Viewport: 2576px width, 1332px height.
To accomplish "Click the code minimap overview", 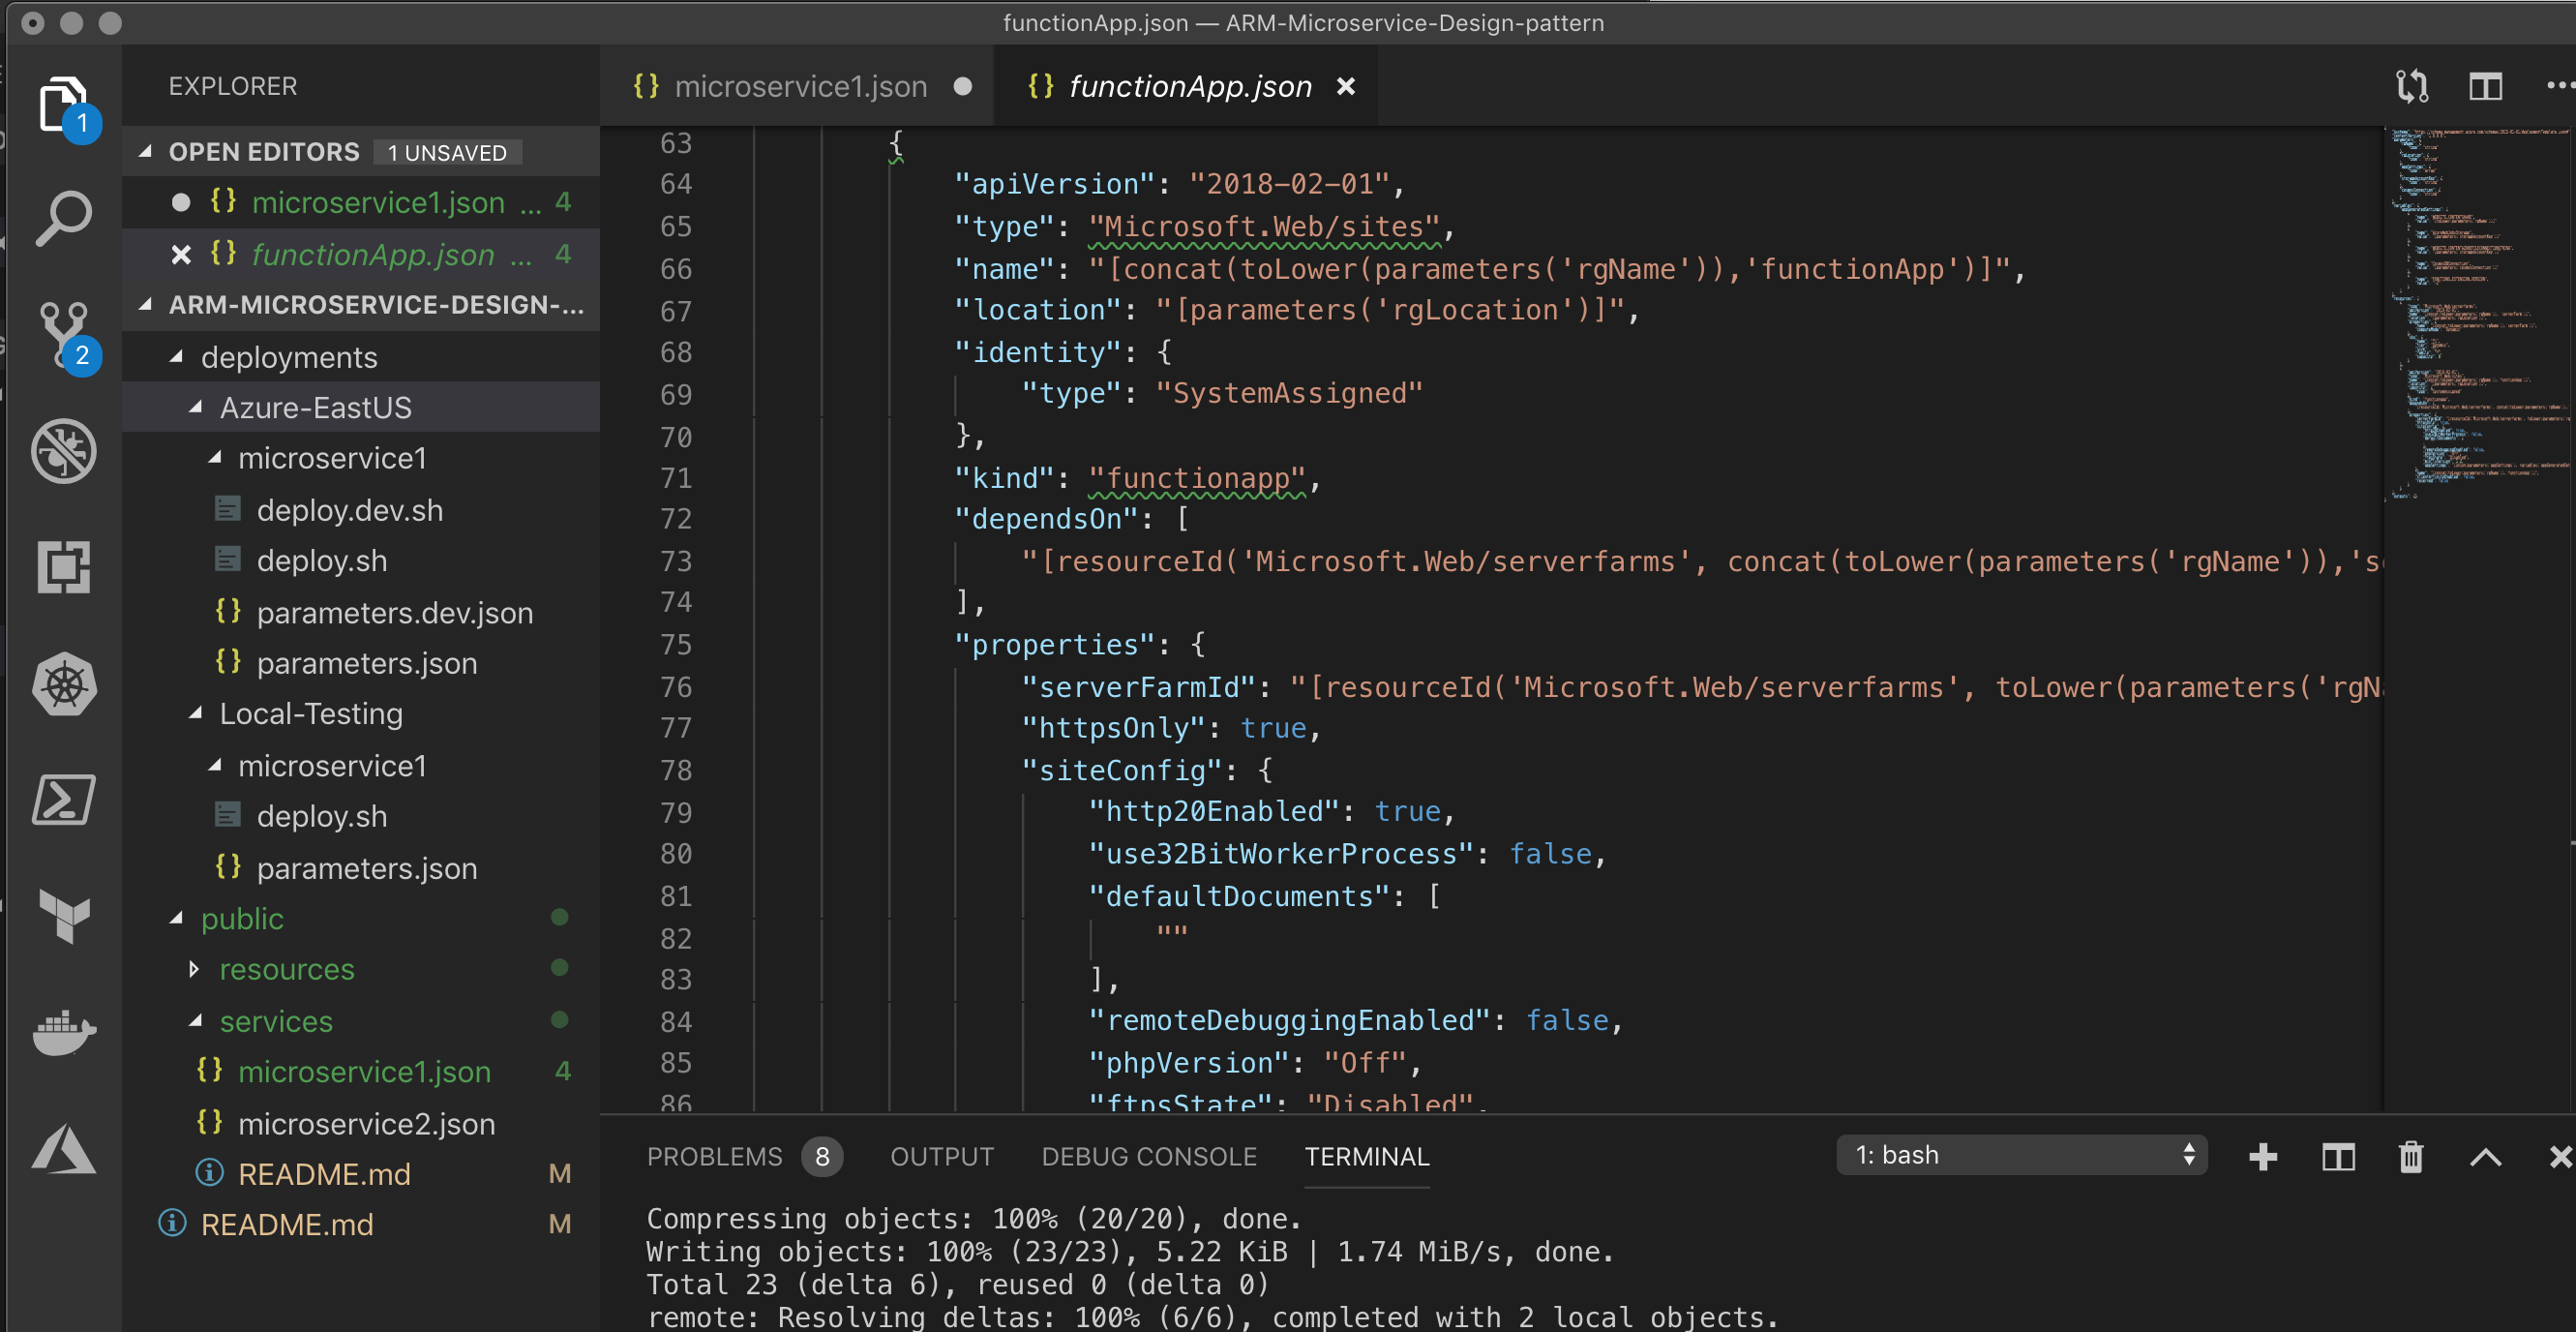I will coord(2478,313).
